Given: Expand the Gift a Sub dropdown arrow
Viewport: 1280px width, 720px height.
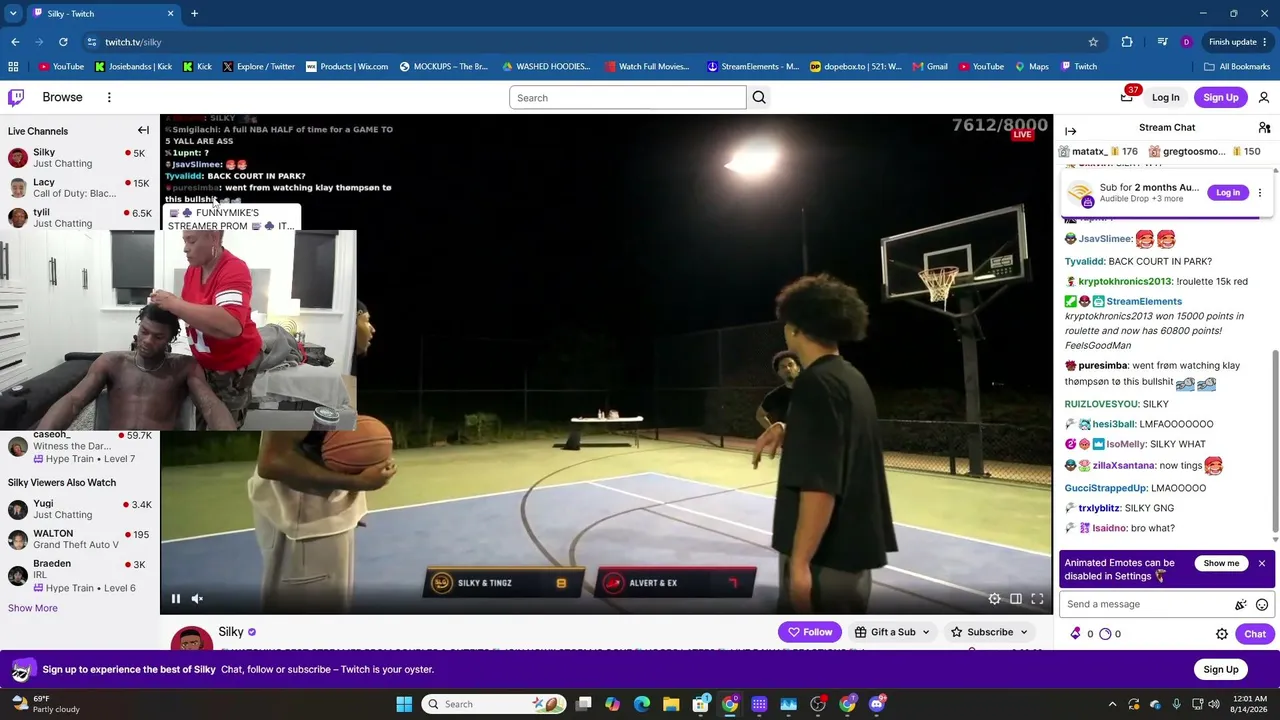Looking at the screenshot, I should pos(926,632).
